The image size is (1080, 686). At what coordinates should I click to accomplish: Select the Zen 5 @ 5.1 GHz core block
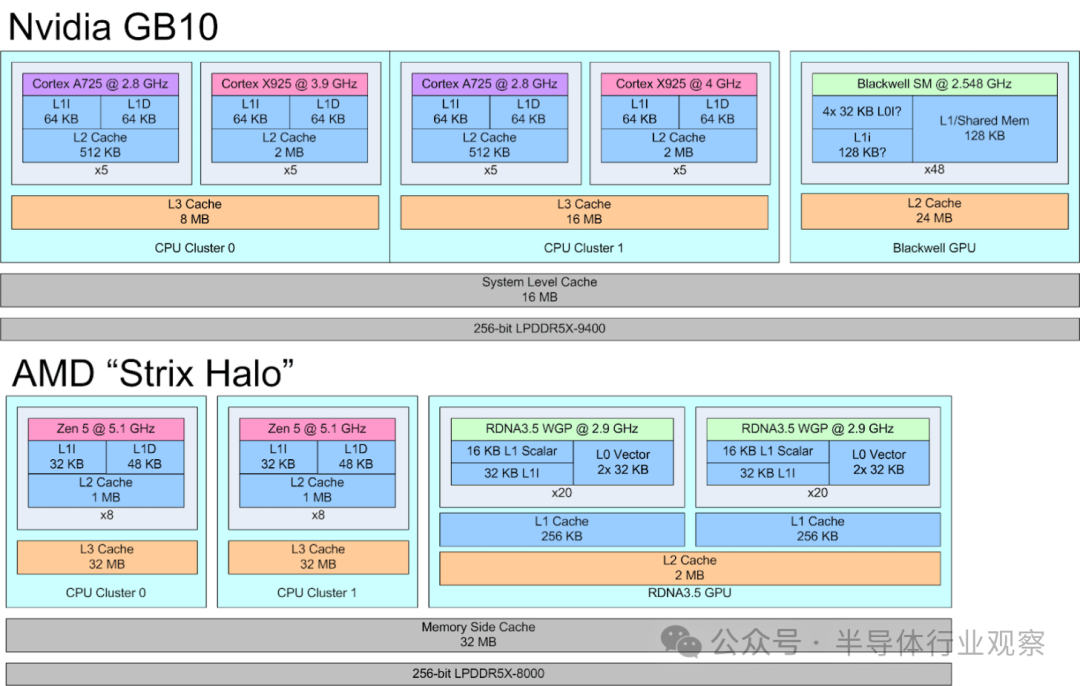click(105, 428)
